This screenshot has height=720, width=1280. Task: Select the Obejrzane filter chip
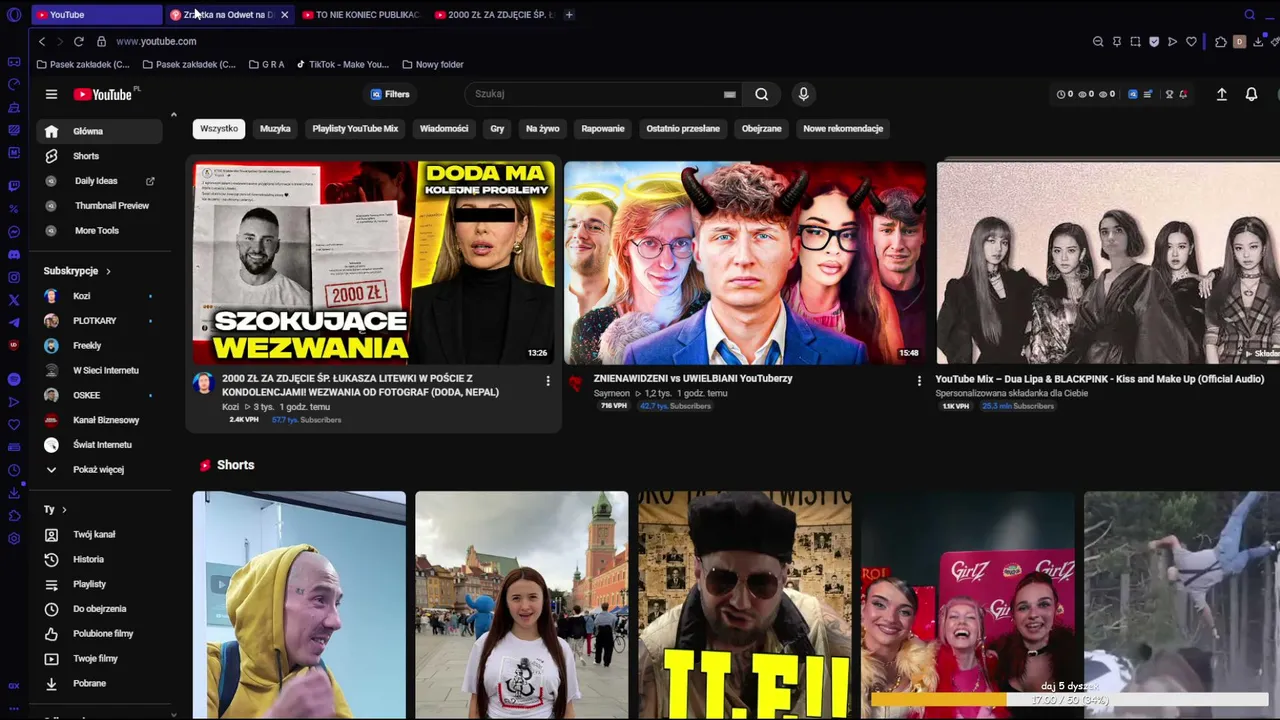[x=761, y=129]
